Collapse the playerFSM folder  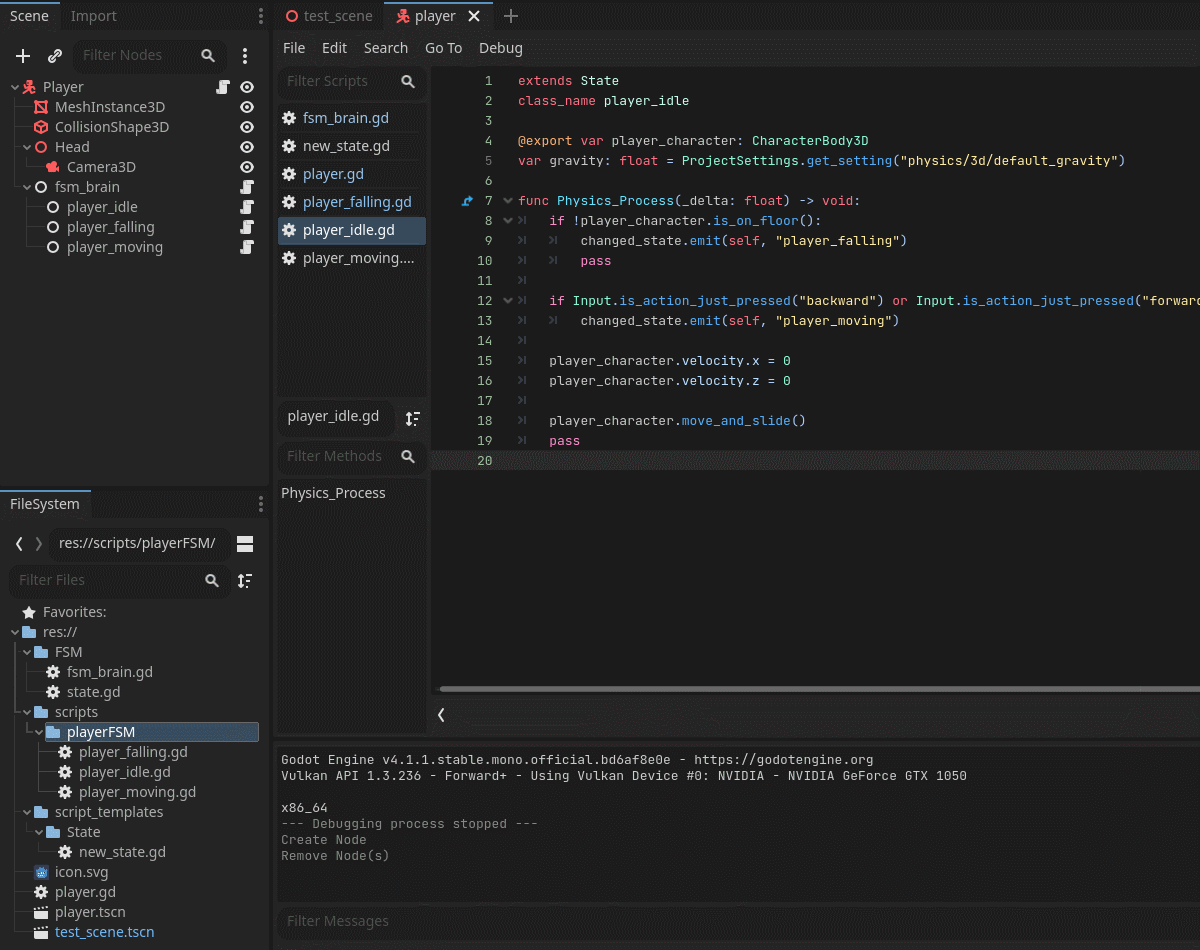point(39,732)
